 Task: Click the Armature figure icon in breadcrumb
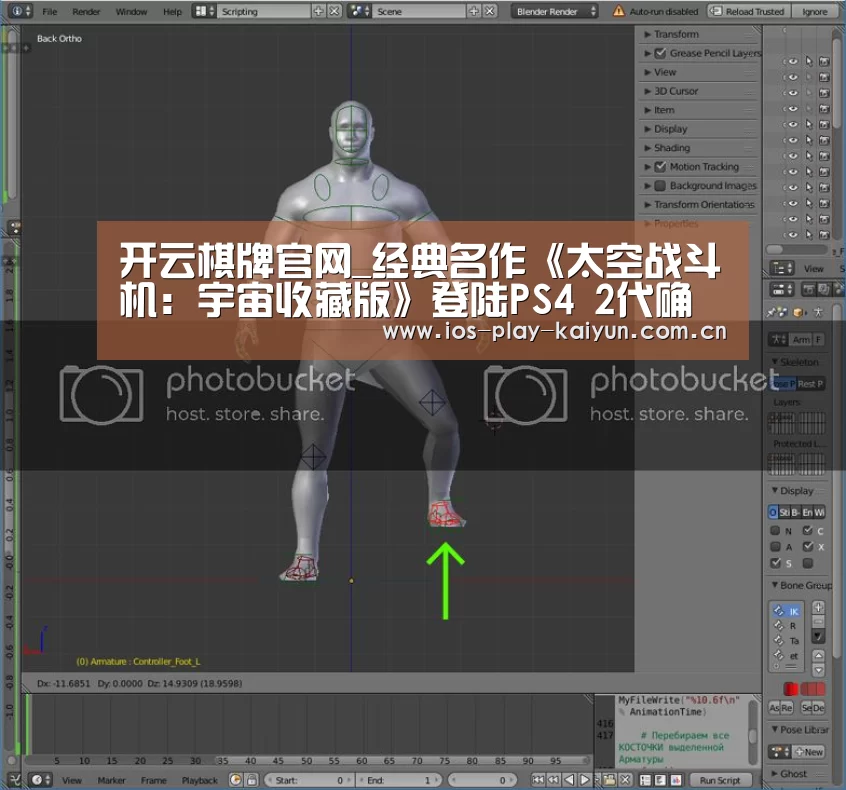pyautogui.click(x=818, y=312)
